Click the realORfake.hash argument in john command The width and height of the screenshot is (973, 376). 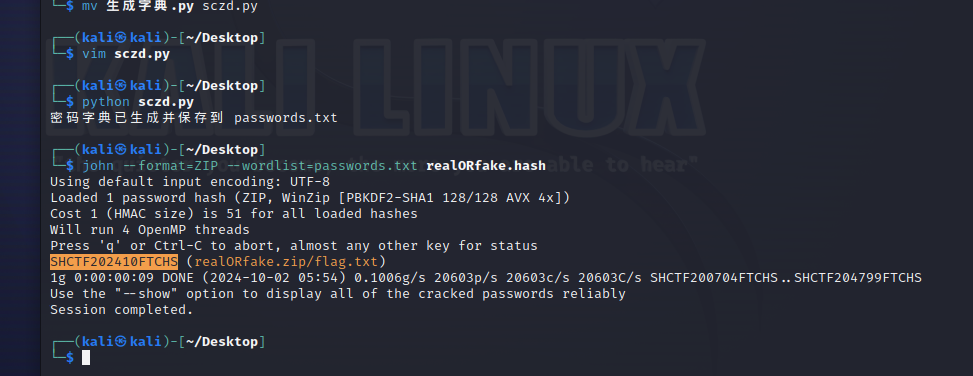[x=486, y=166]
